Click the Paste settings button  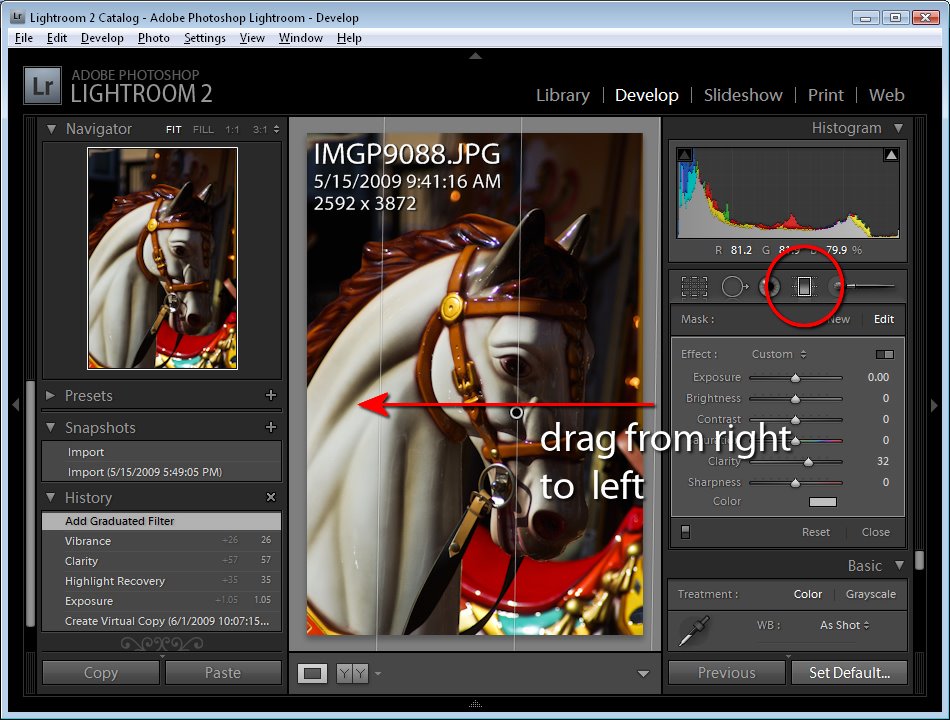click(223, 673)
